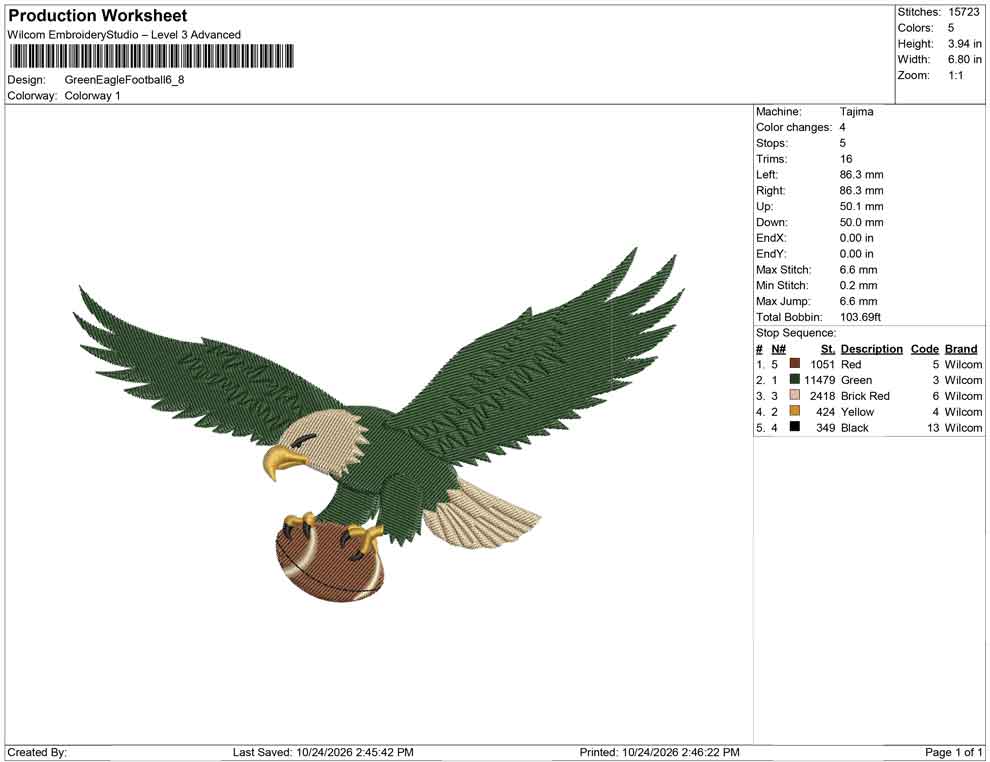This screenshot has height=762, width=990.
Task: Click the Black stitch count "349"
Action: click(826, 427)
